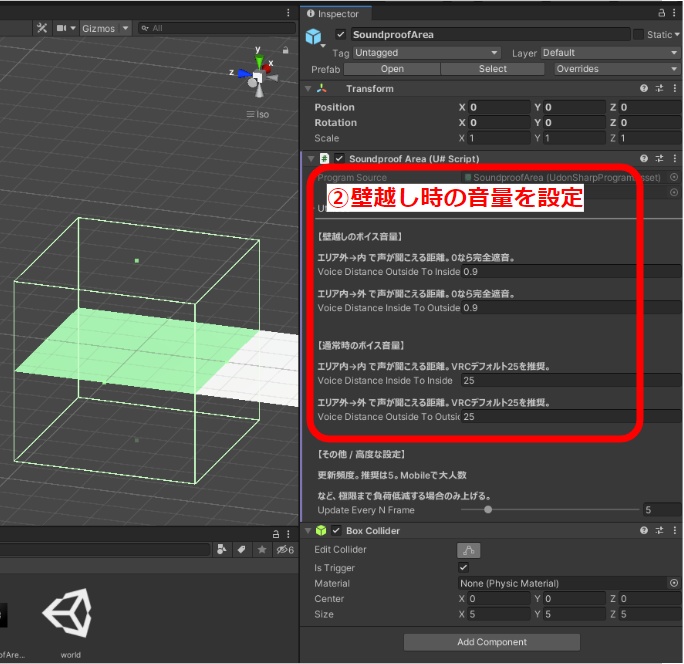Click the Edit Collider button
684x664 pixels.
coord(469,550)
